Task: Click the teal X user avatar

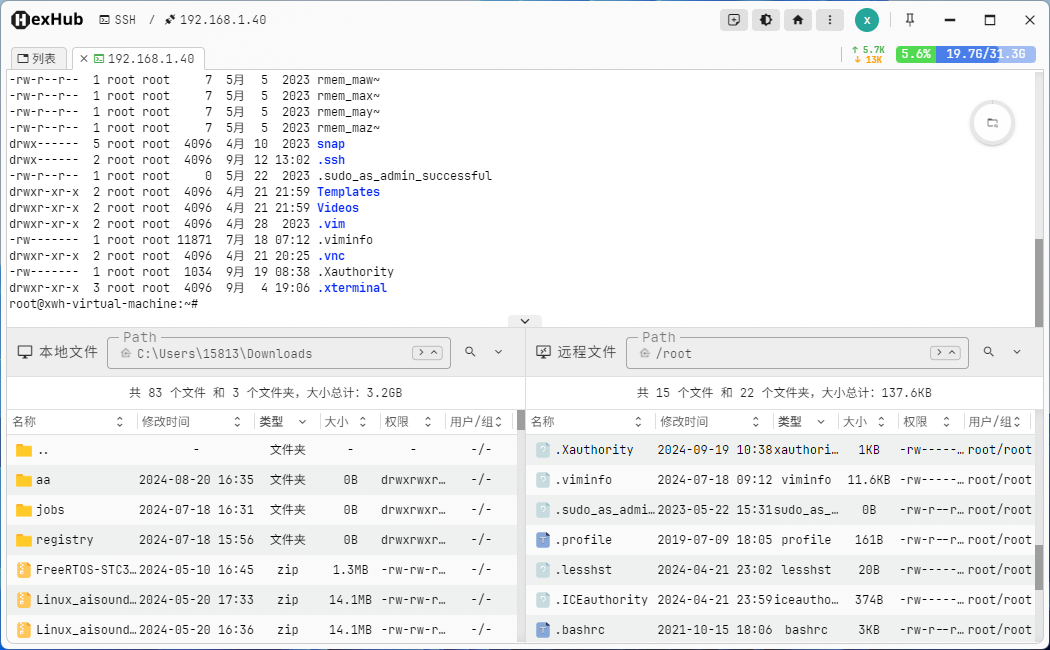Action: coord(866,19)
